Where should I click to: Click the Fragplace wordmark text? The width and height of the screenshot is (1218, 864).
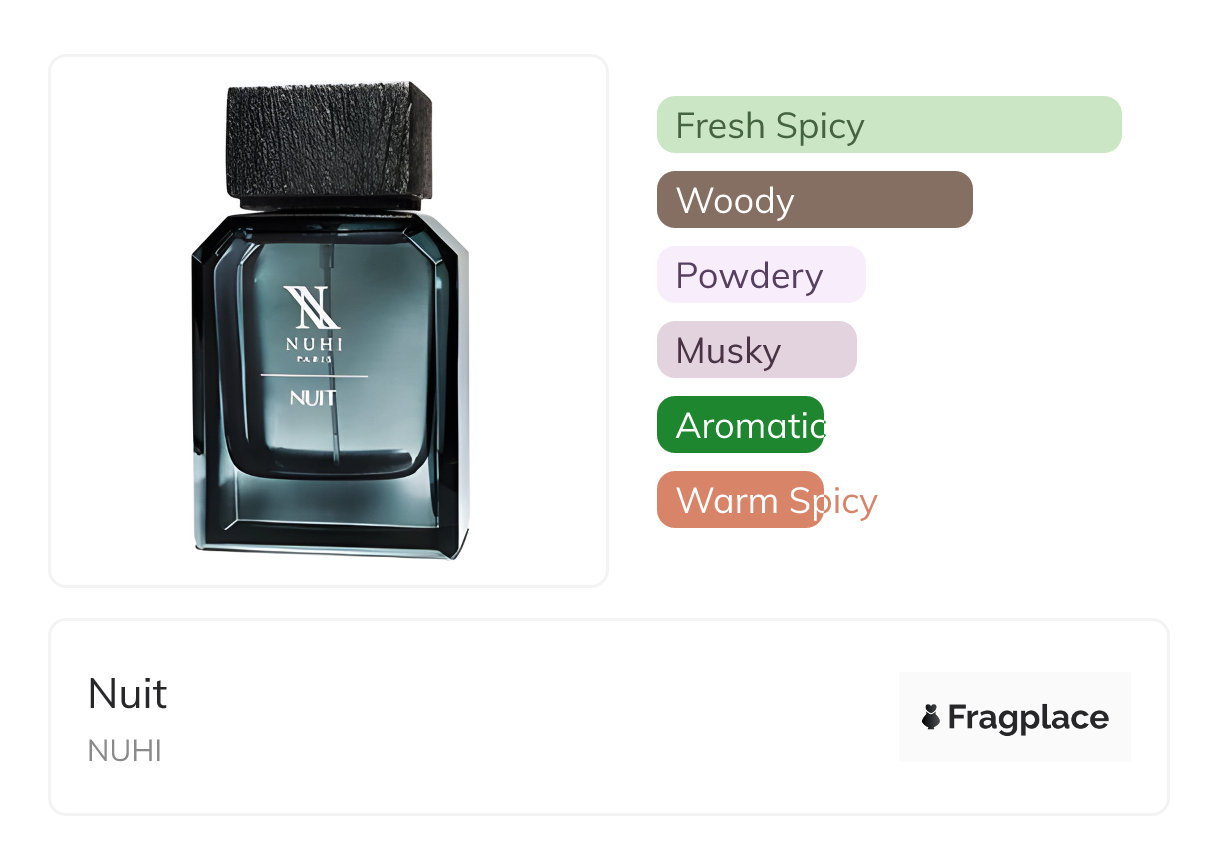[1028, 718]
